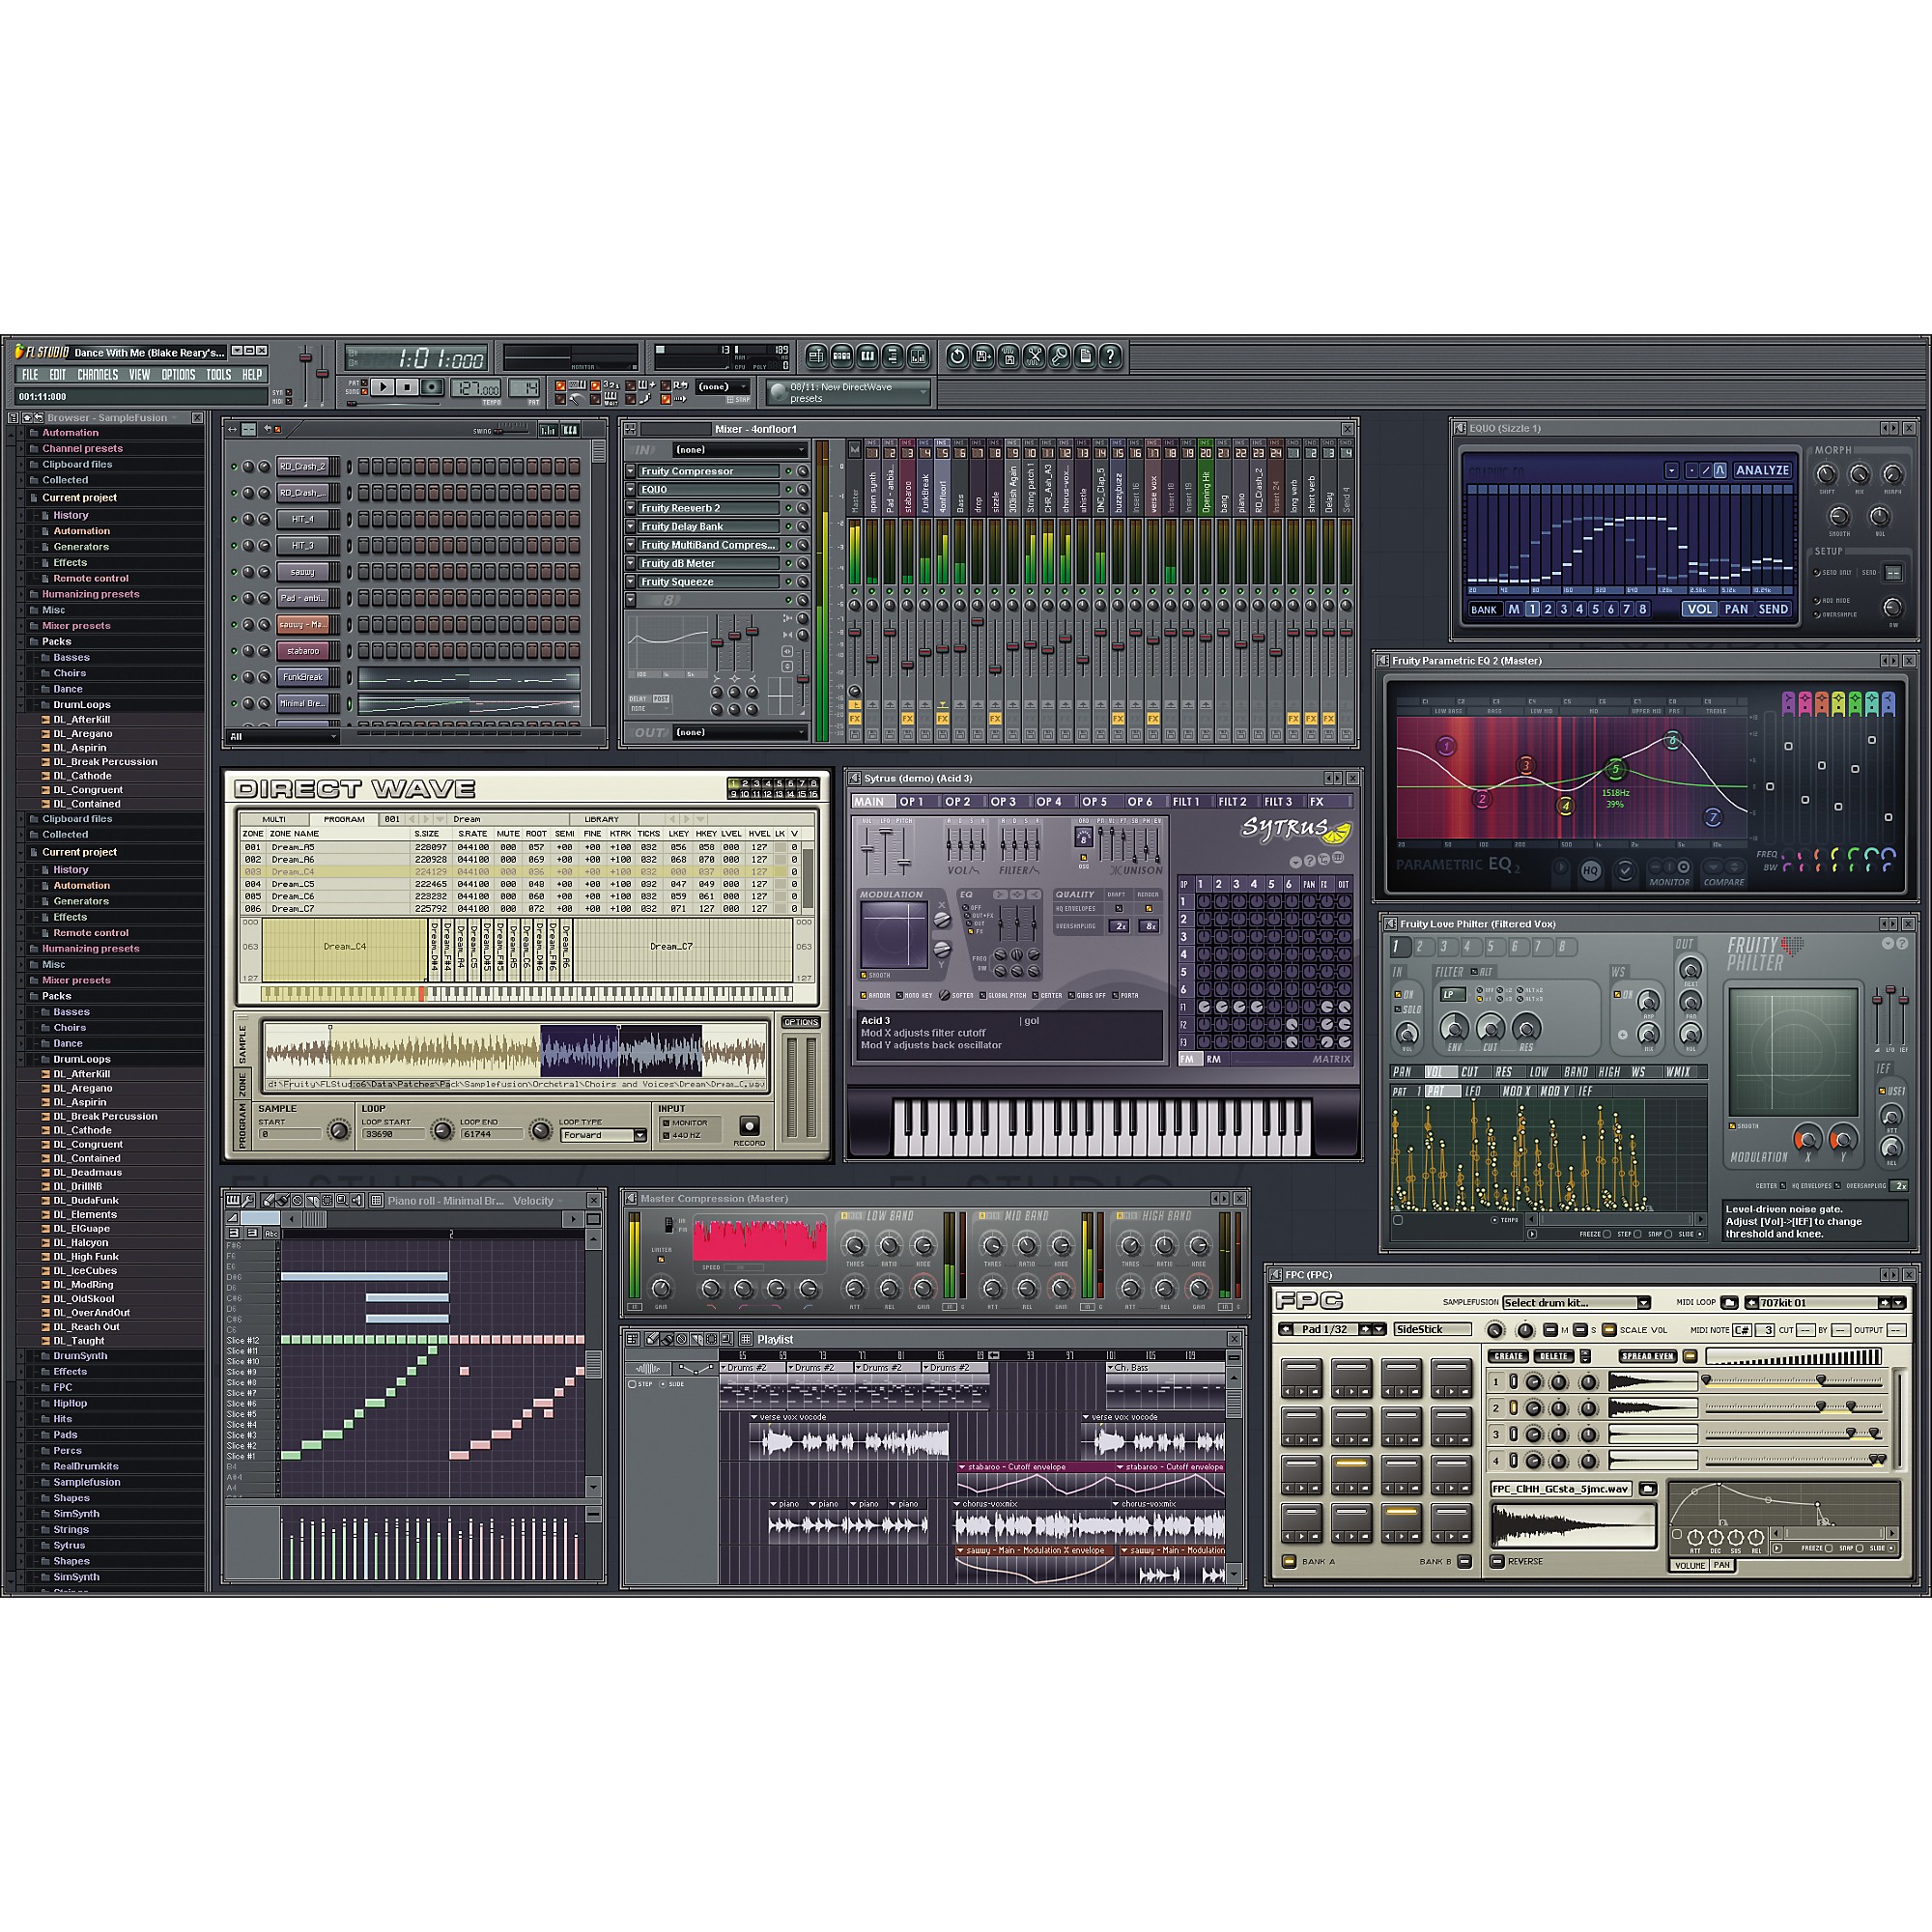
Task: Click the Record button in transport
Action: point(432,387)
